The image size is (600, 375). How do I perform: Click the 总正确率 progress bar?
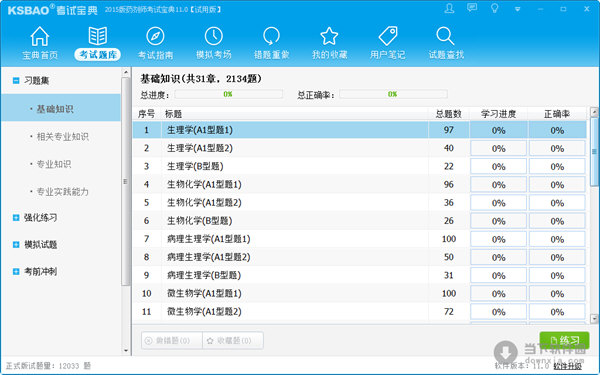(x=393, y=94)
